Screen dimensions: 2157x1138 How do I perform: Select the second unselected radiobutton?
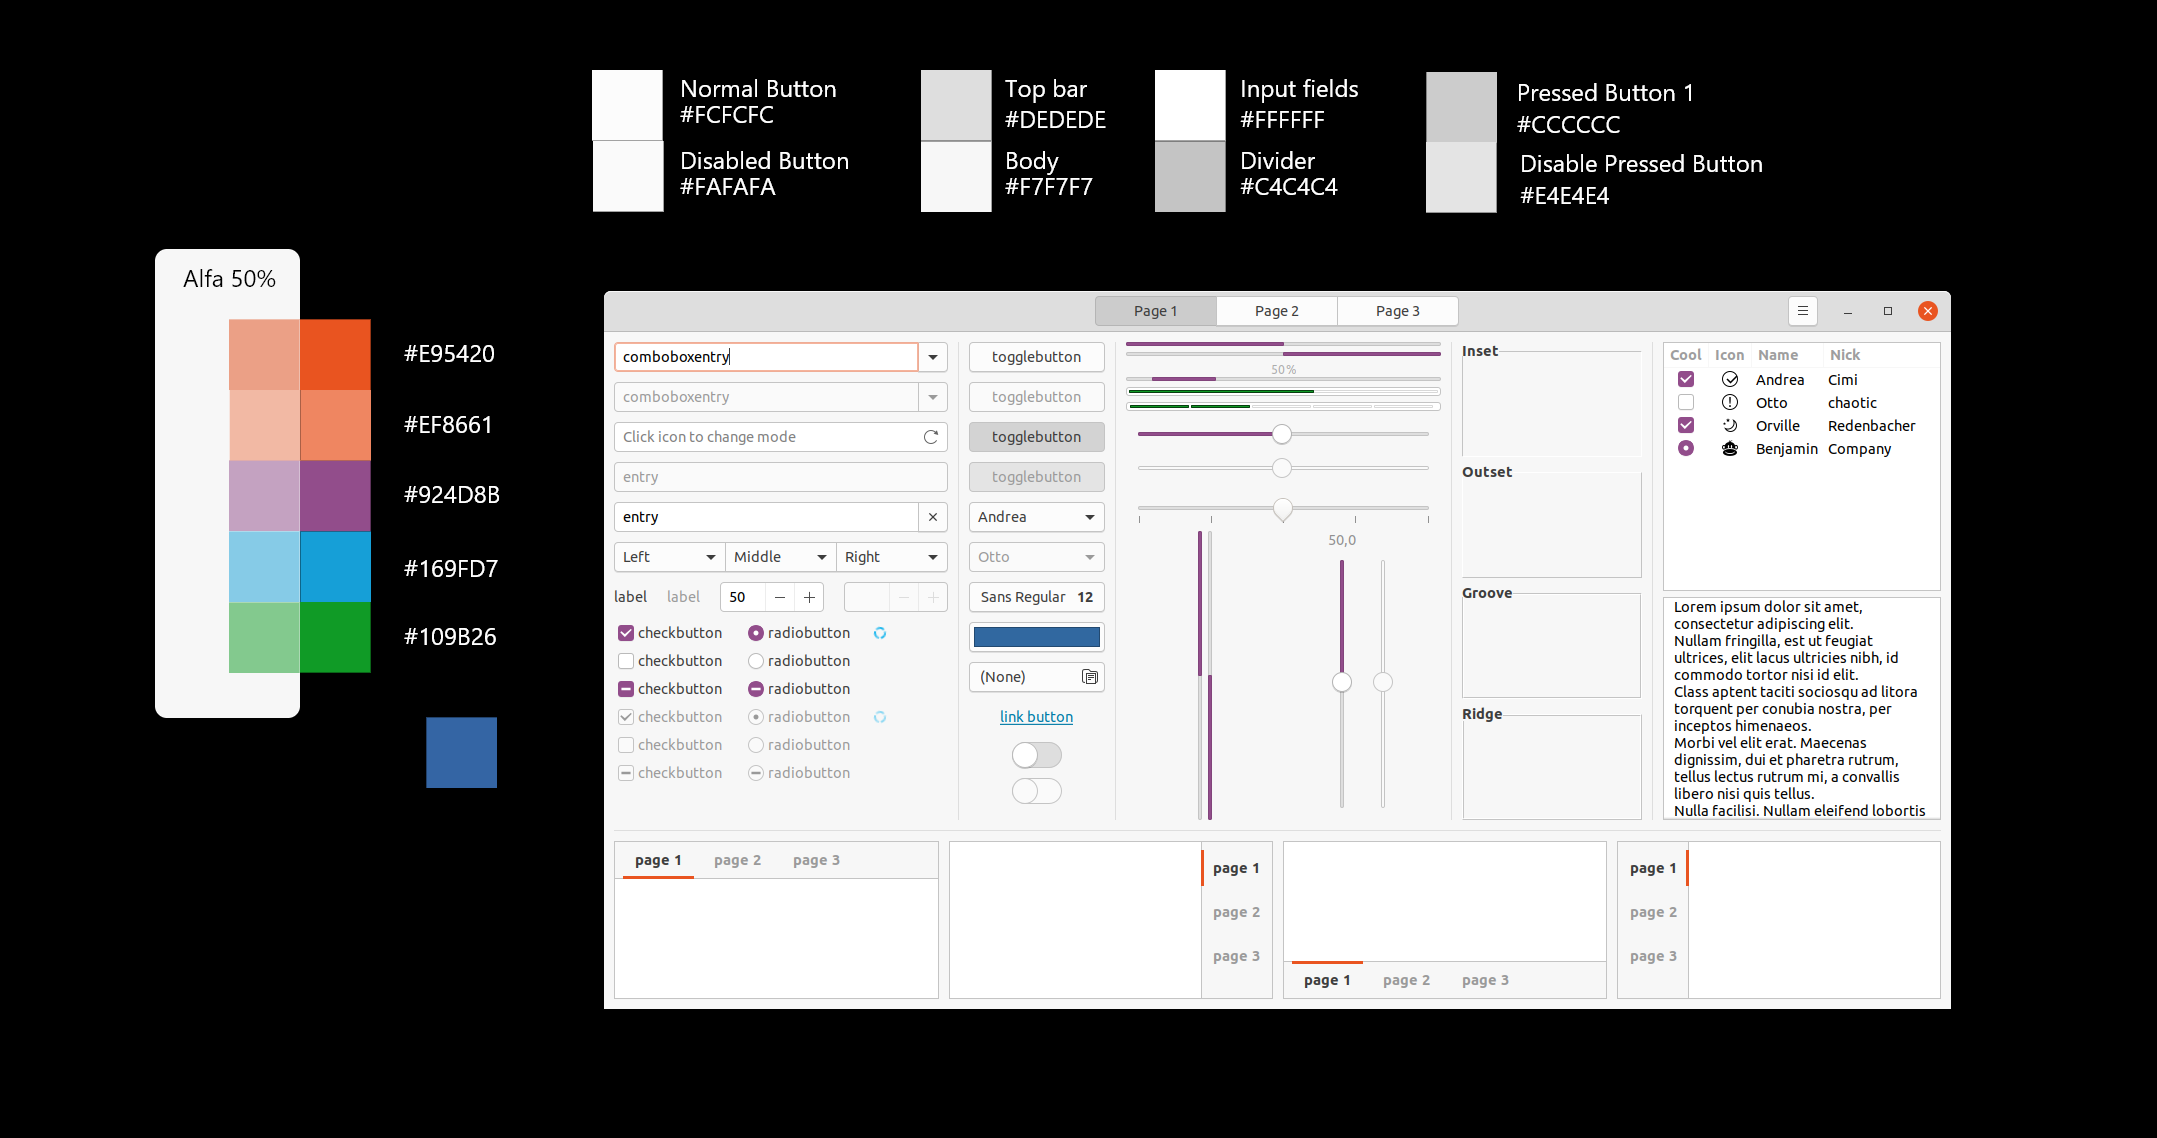(x=756, y=661)
